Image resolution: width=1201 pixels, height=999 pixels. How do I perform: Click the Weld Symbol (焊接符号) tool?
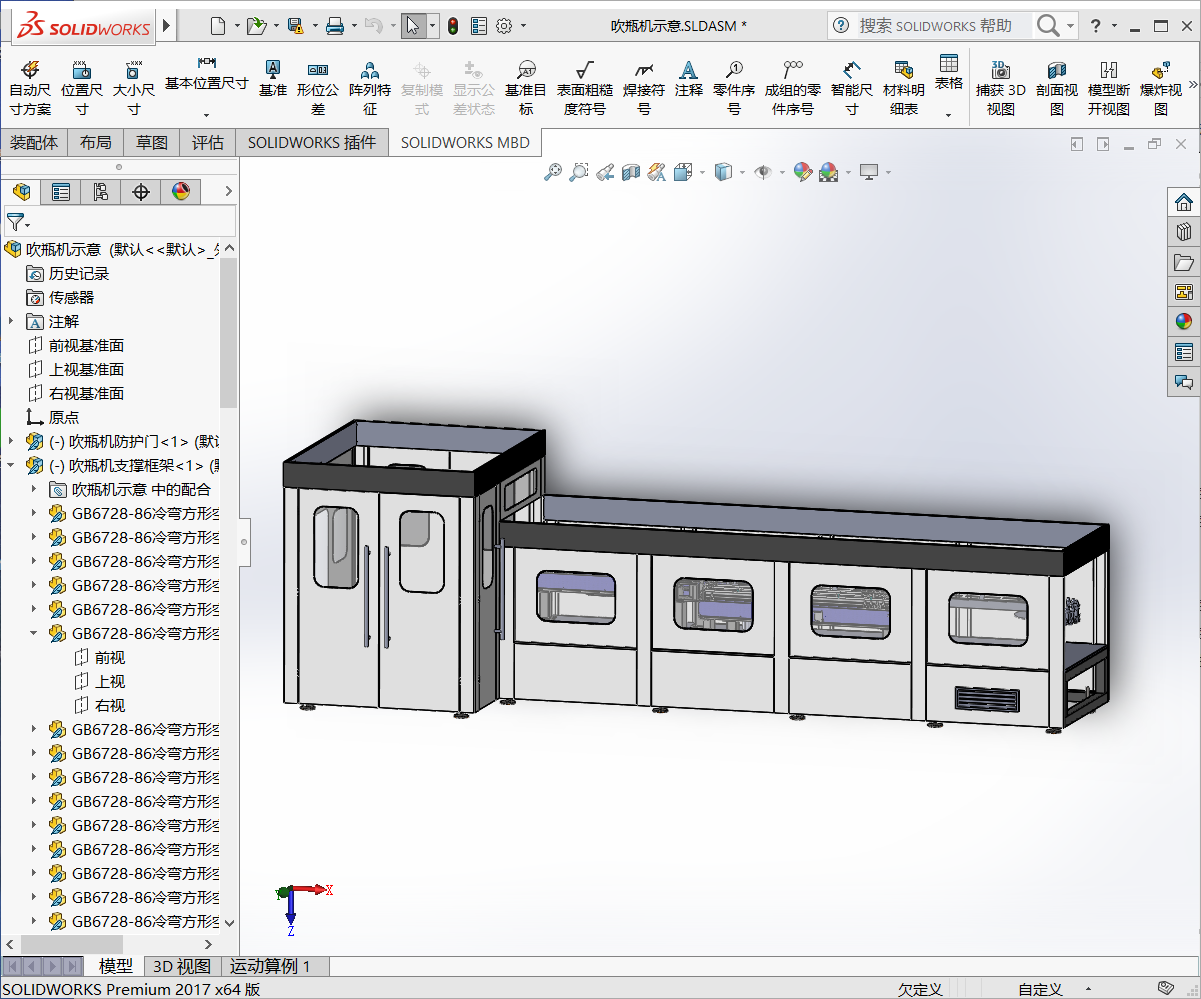pyautogui.click(x=644, y=87)
